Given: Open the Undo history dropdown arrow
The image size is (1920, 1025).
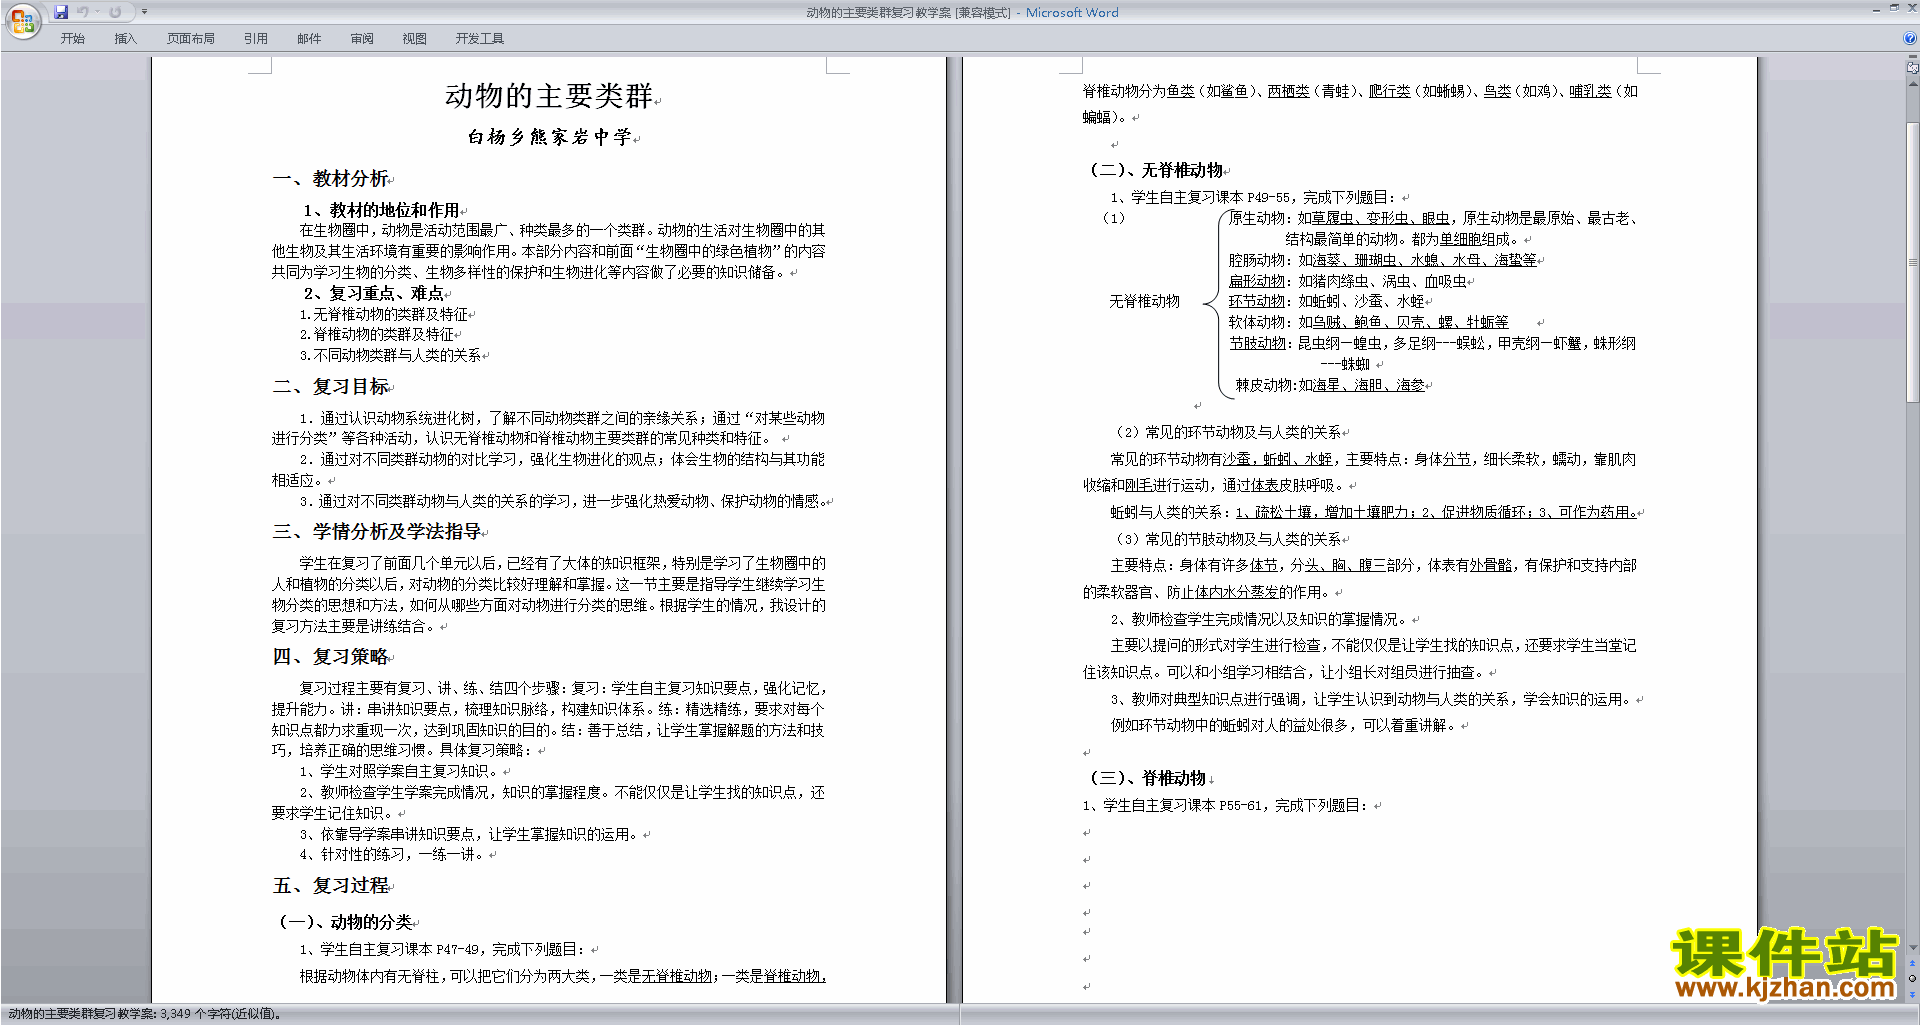Looking at the screenshot, I should pos(97,12).
